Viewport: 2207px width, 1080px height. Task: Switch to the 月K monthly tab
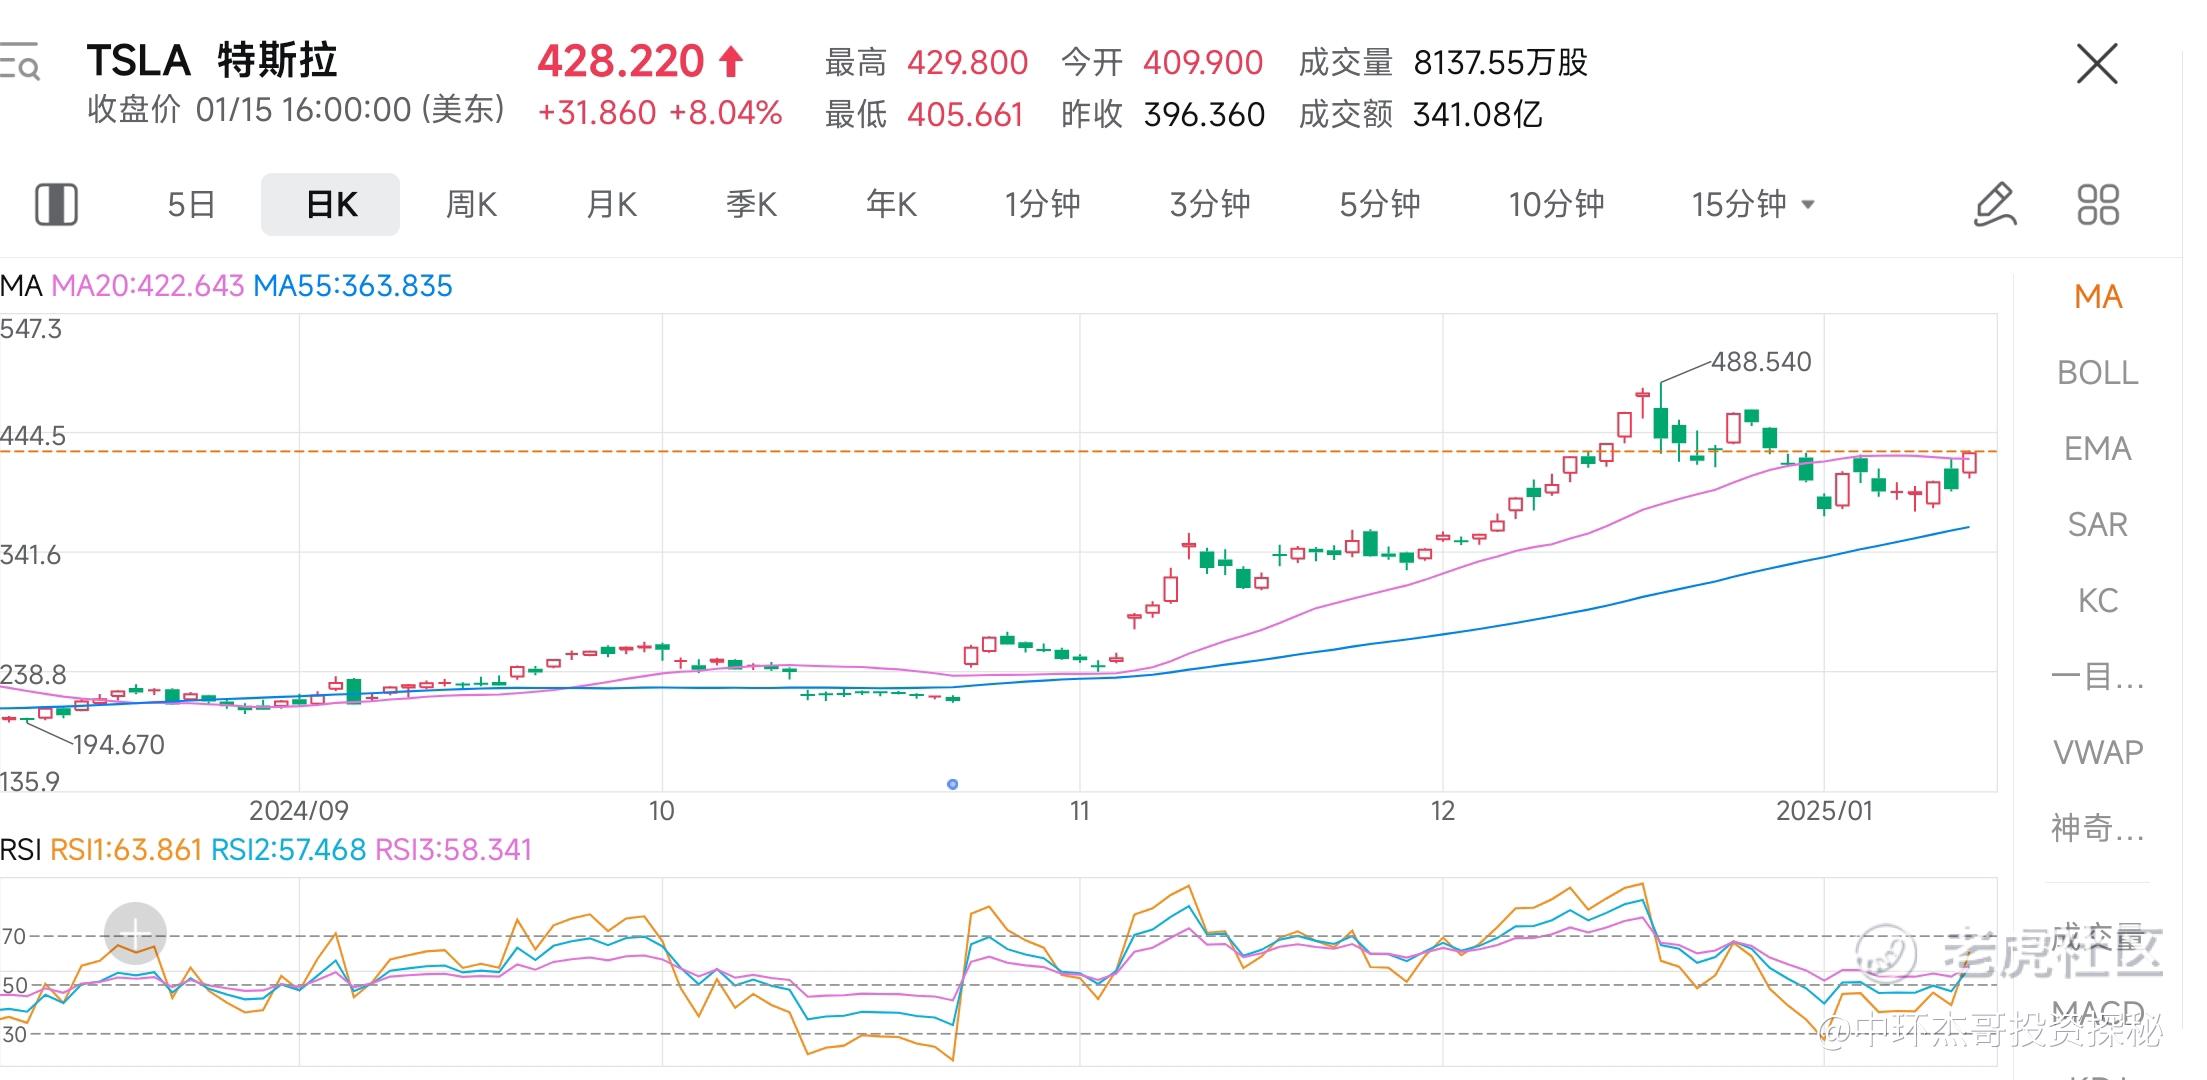tap(611, 204)
